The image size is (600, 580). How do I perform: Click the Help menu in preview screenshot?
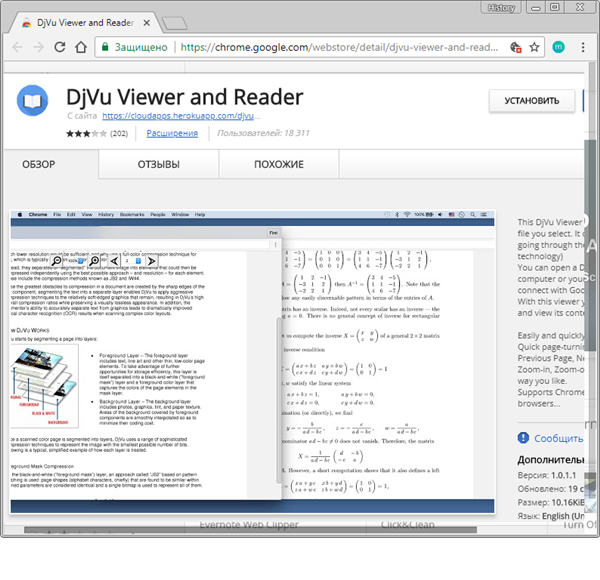pos(200,214)
